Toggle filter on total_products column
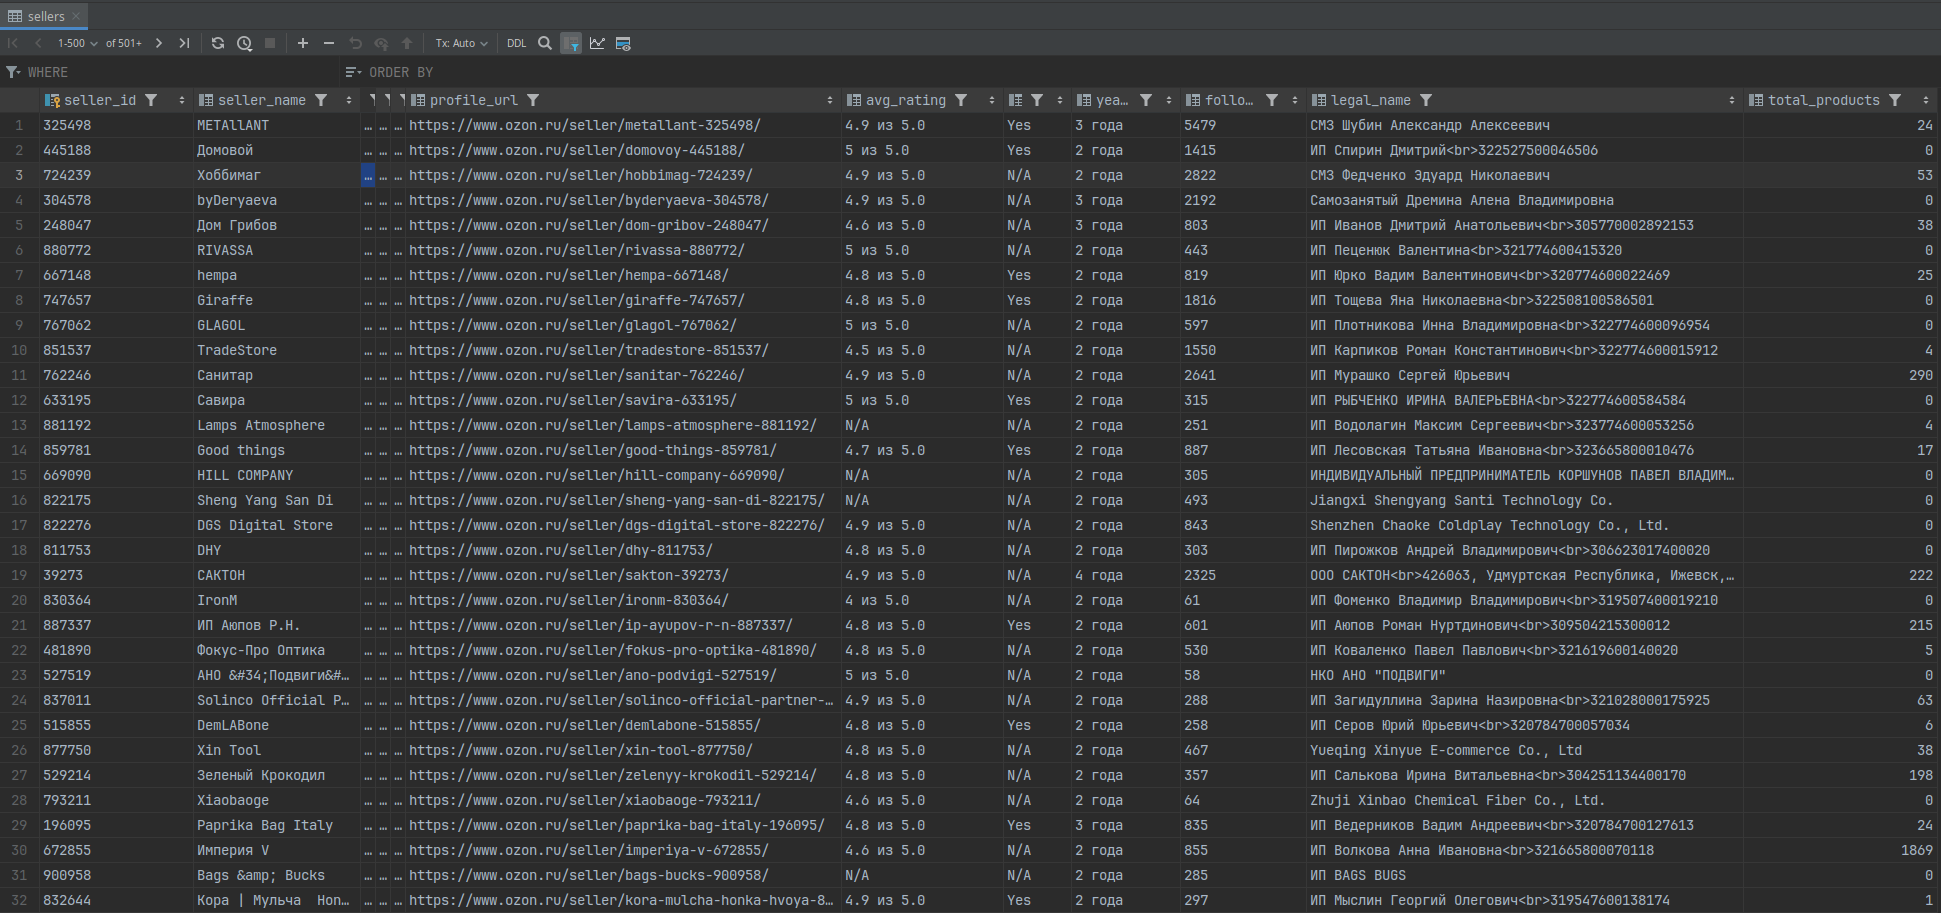The width and height of the screenshot is (1941, 913). coord(1895,100)
